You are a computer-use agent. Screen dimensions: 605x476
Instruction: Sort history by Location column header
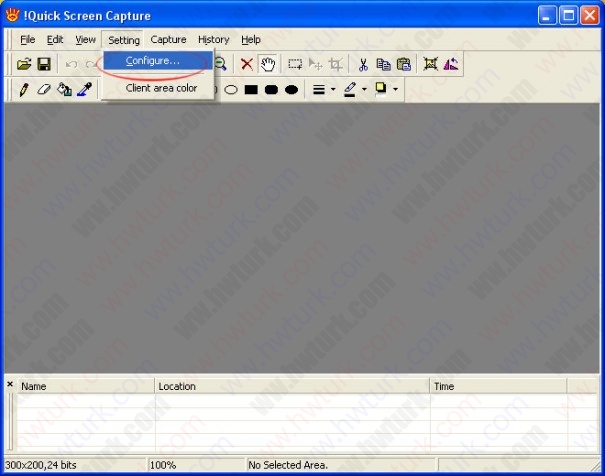pyautogui.click(x=292, y=387)
